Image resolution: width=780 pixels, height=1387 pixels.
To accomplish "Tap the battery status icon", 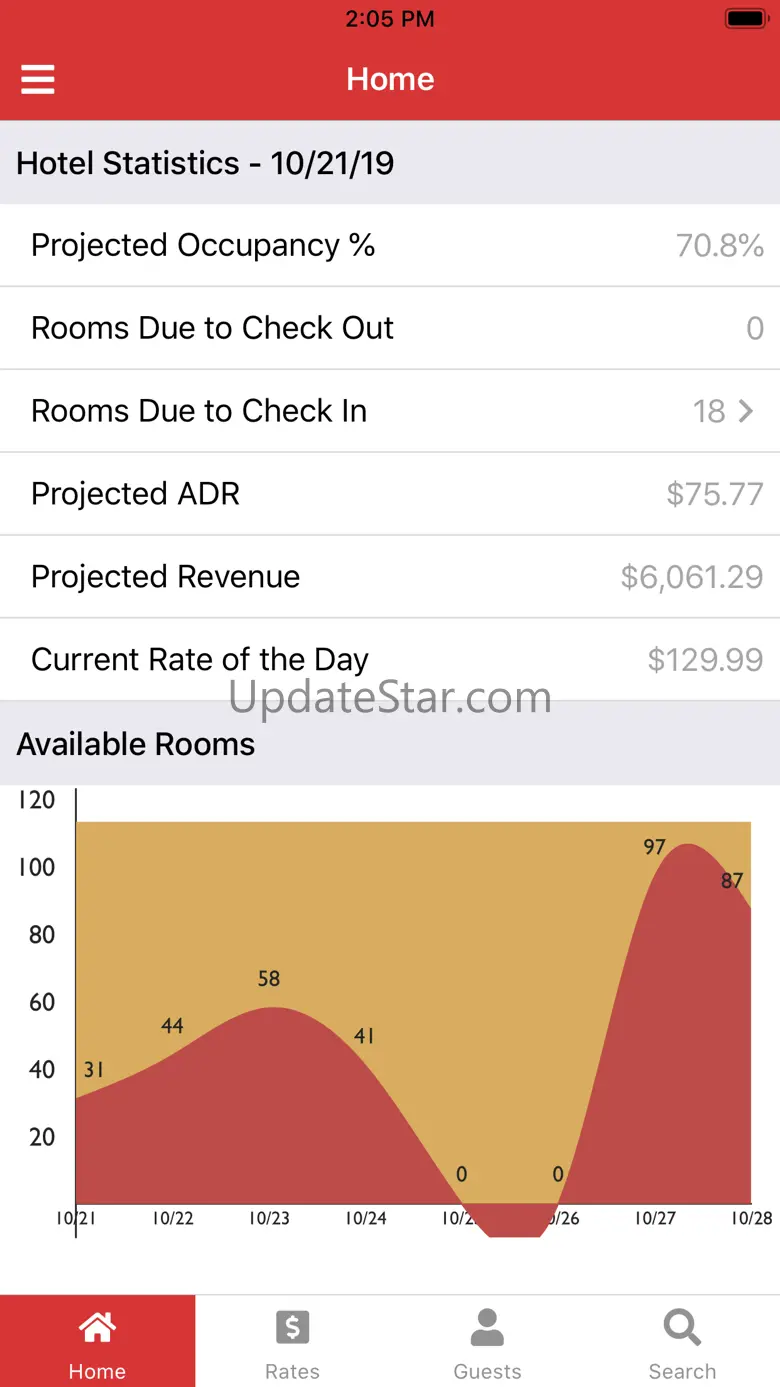I will (745, 19).
